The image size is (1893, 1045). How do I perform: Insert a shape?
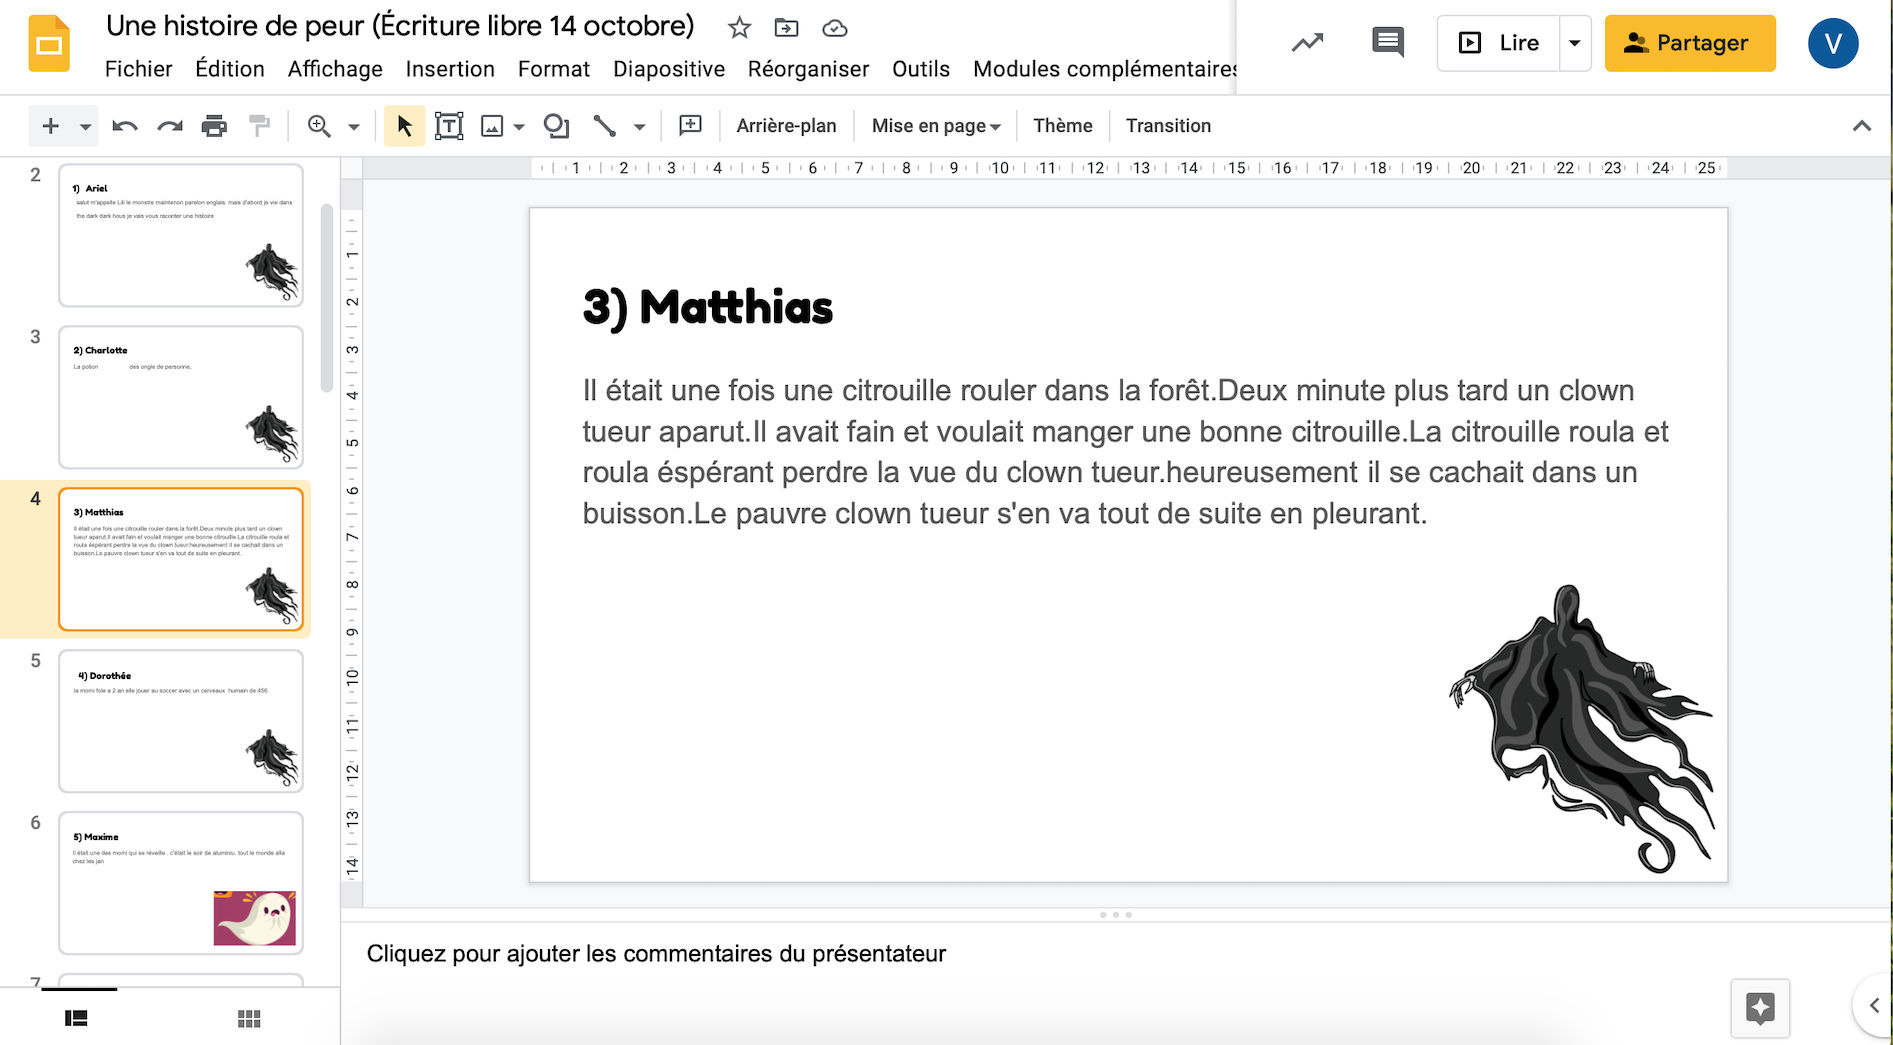[556, 126]
